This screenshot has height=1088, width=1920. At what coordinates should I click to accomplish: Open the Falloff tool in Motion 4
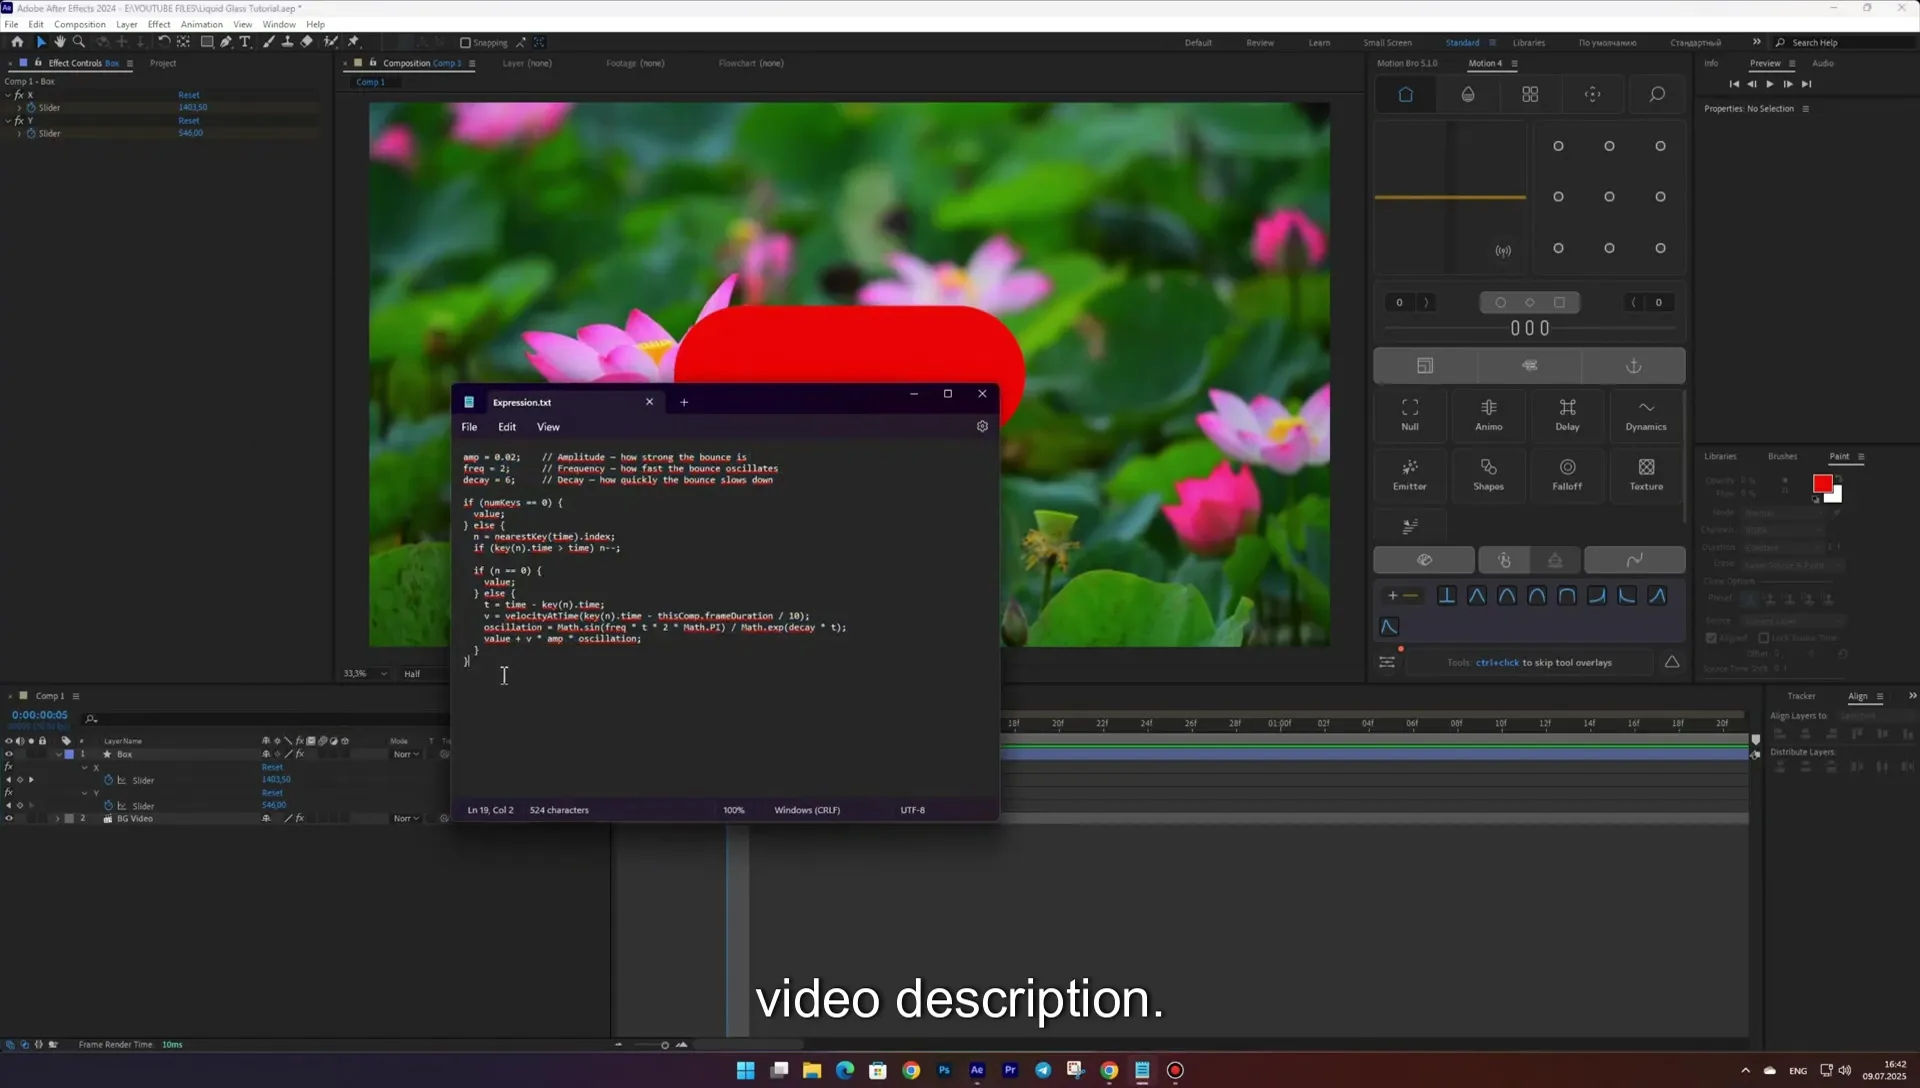point(1567,474)
